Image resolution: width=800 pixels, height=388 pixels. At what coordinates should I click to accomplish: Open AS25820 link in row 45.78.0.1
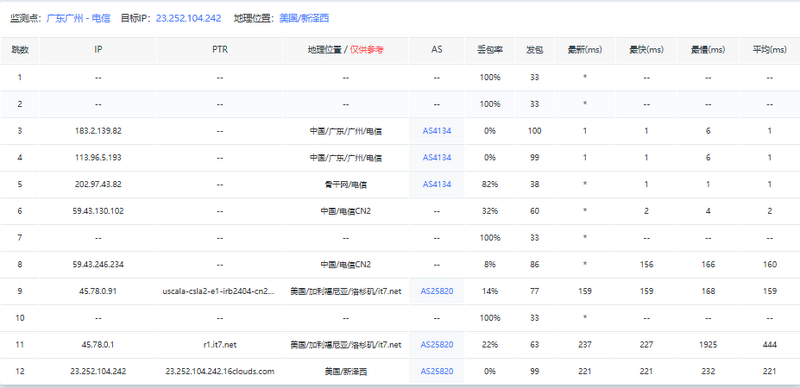point(437,345)
